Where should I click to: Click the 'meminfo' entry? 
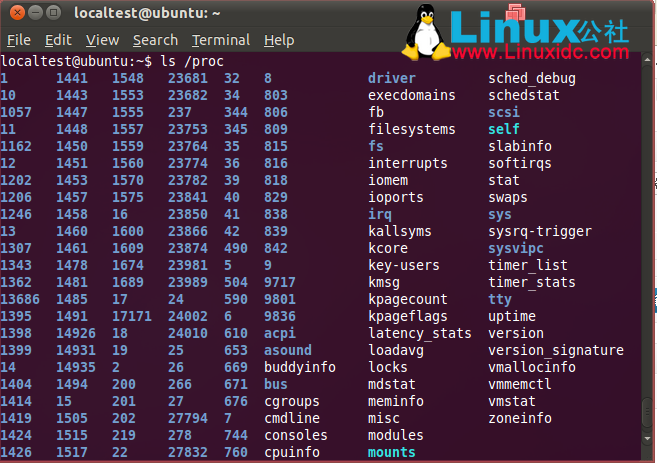tap(396, 401)
